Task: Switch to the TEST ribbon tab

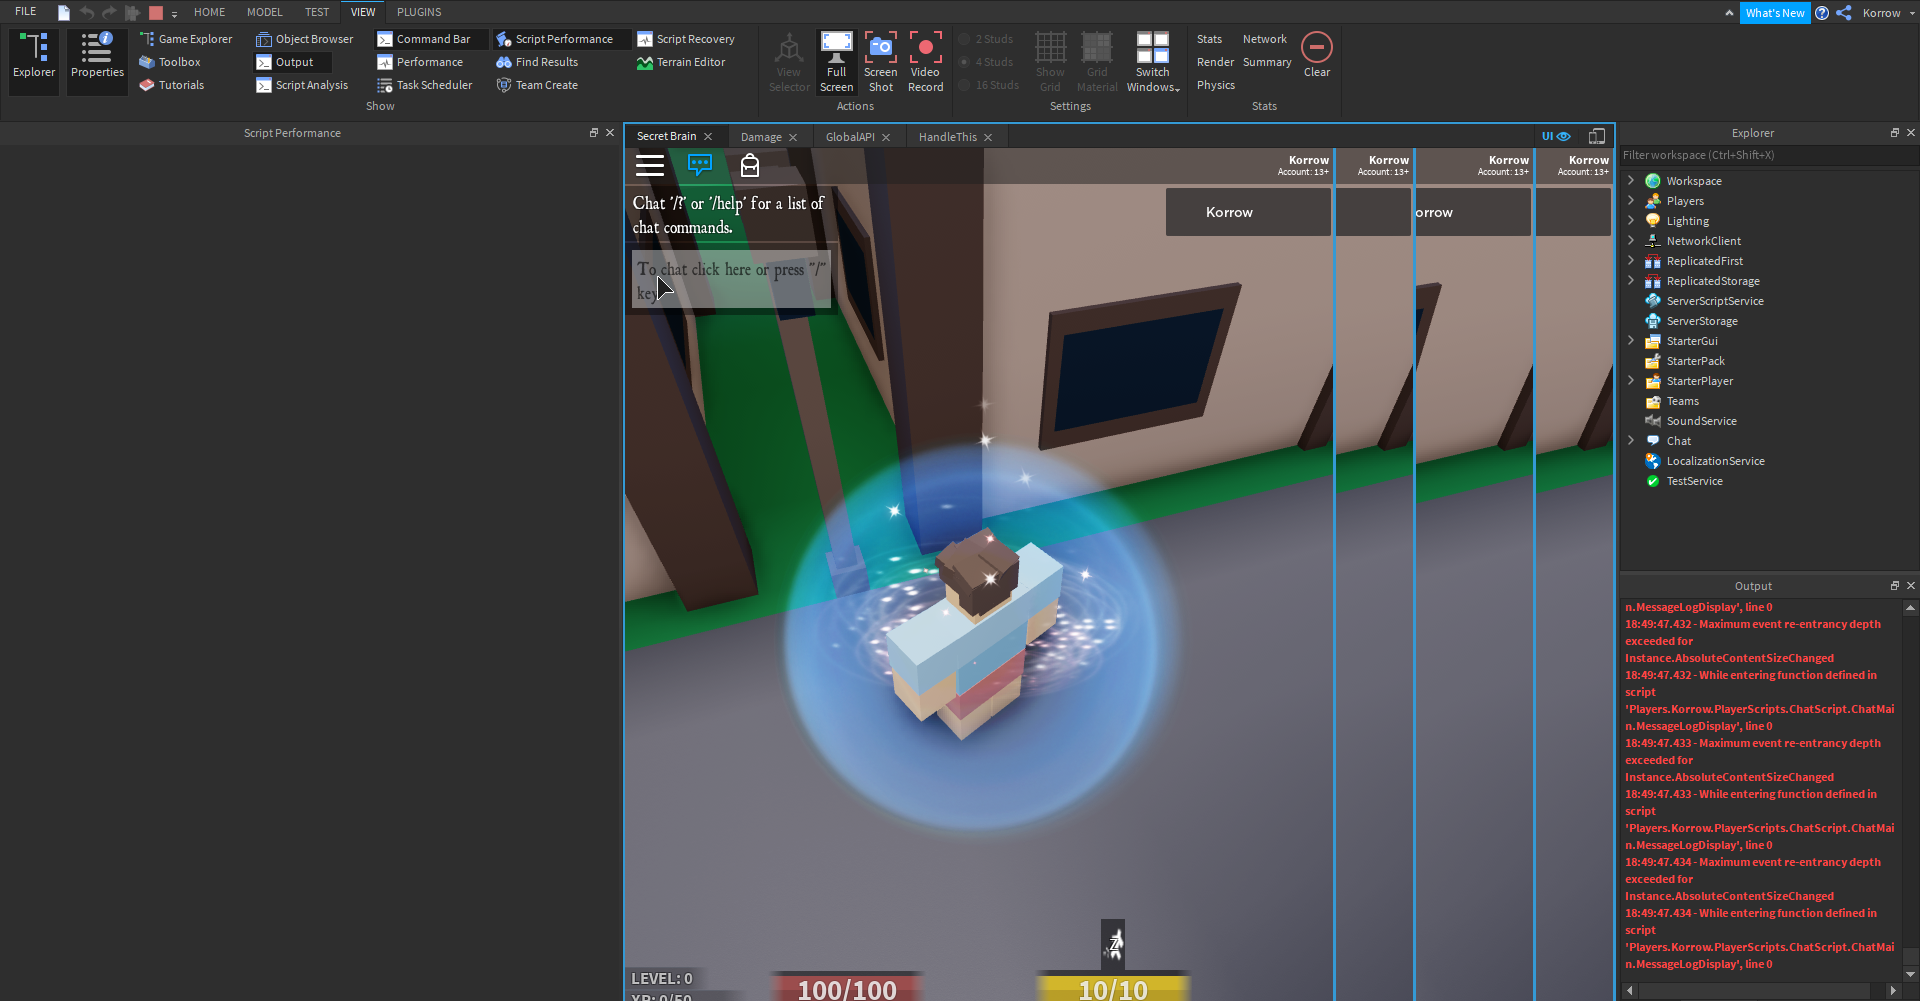Action: pyautogui.click(x=317, y=12)
